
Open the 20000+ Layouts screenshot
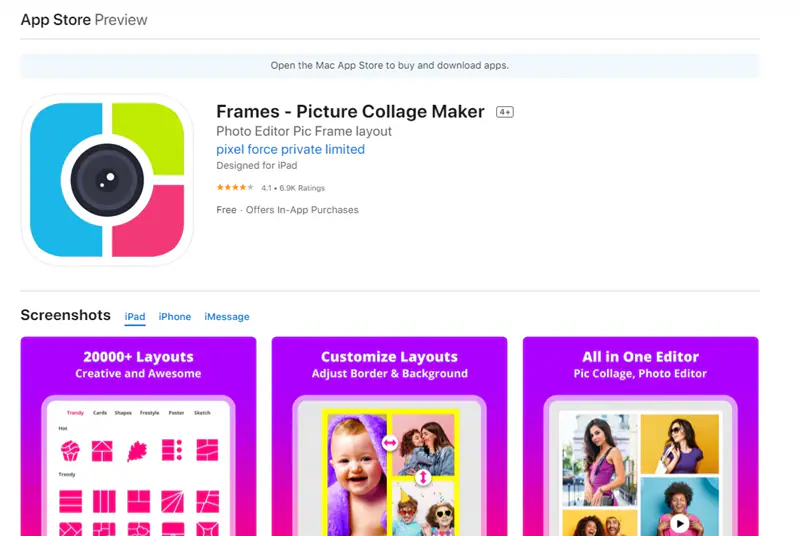coord(138,436)
